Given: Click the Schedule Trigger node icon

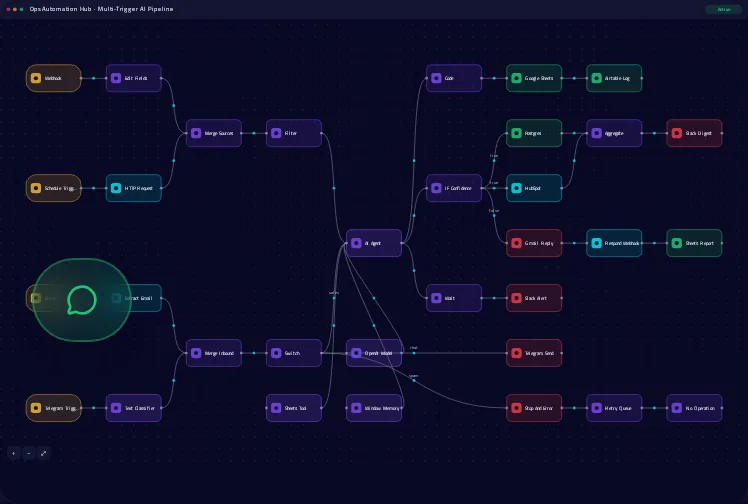Looking at the screenshot, I should pyautogui.click(x=36, y=188).
